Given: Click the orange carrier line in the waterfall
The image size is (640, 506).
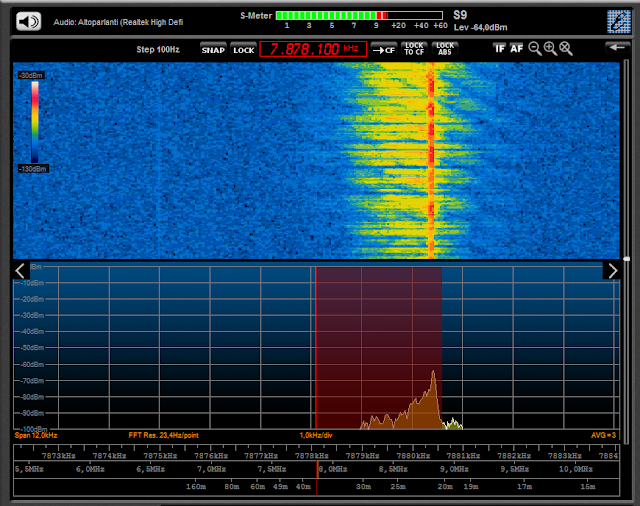Looking at the screenshot, I should click(431, 160).
